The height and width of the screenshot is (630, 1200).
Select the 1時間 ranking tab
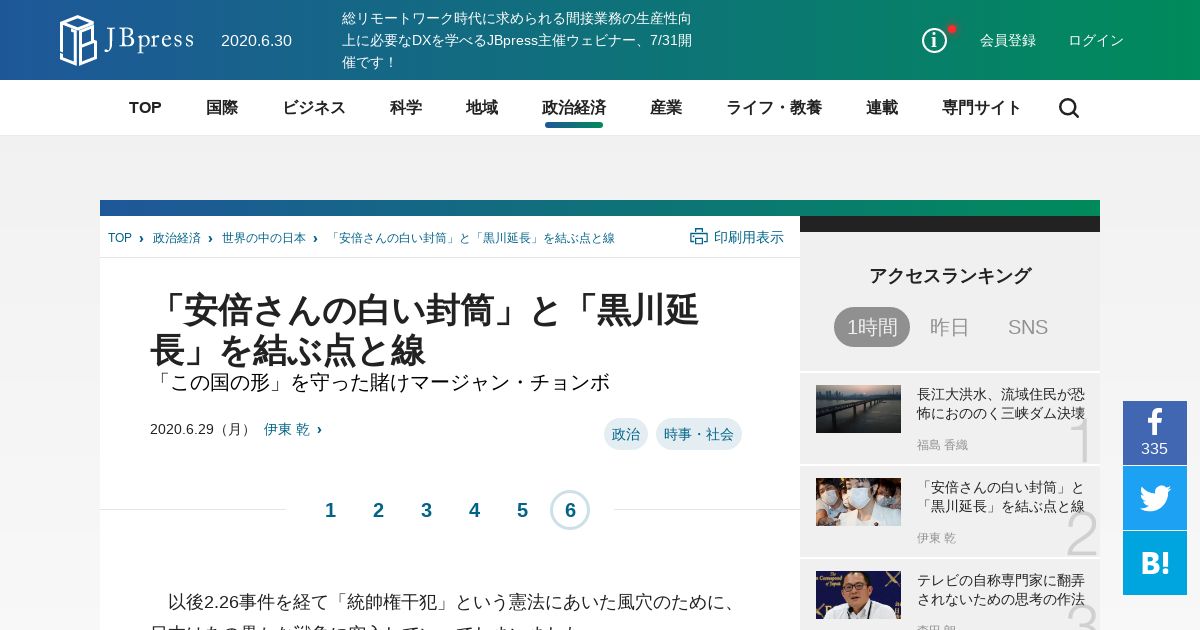pos(872,327)
